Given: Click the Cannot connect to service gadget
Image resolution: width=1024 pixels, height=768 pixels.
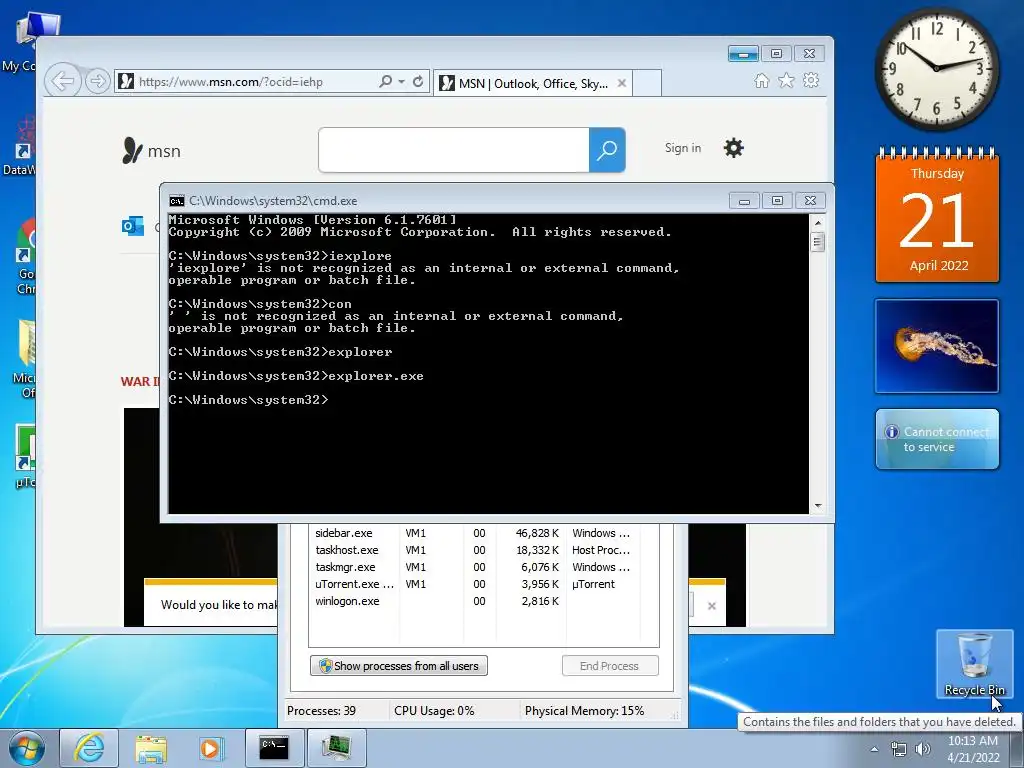Looking at the screenshot, I should coord(937,439).
